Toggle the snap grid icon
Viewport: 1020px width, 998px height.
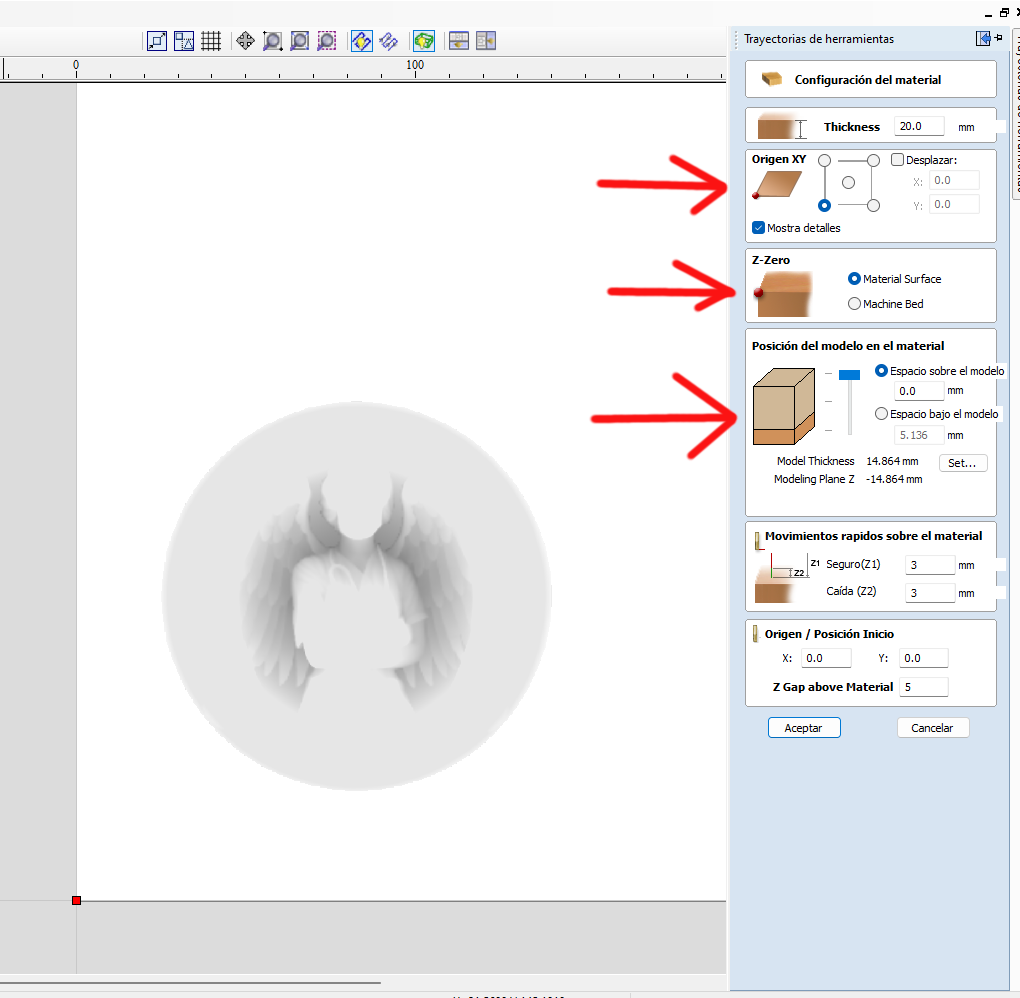click(211, 41)
